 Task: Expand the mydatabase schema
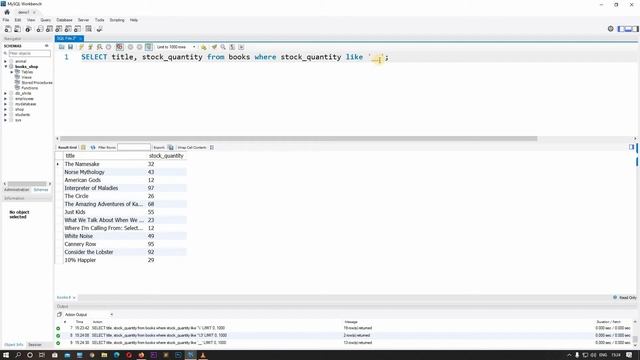(x=6, y=104)
